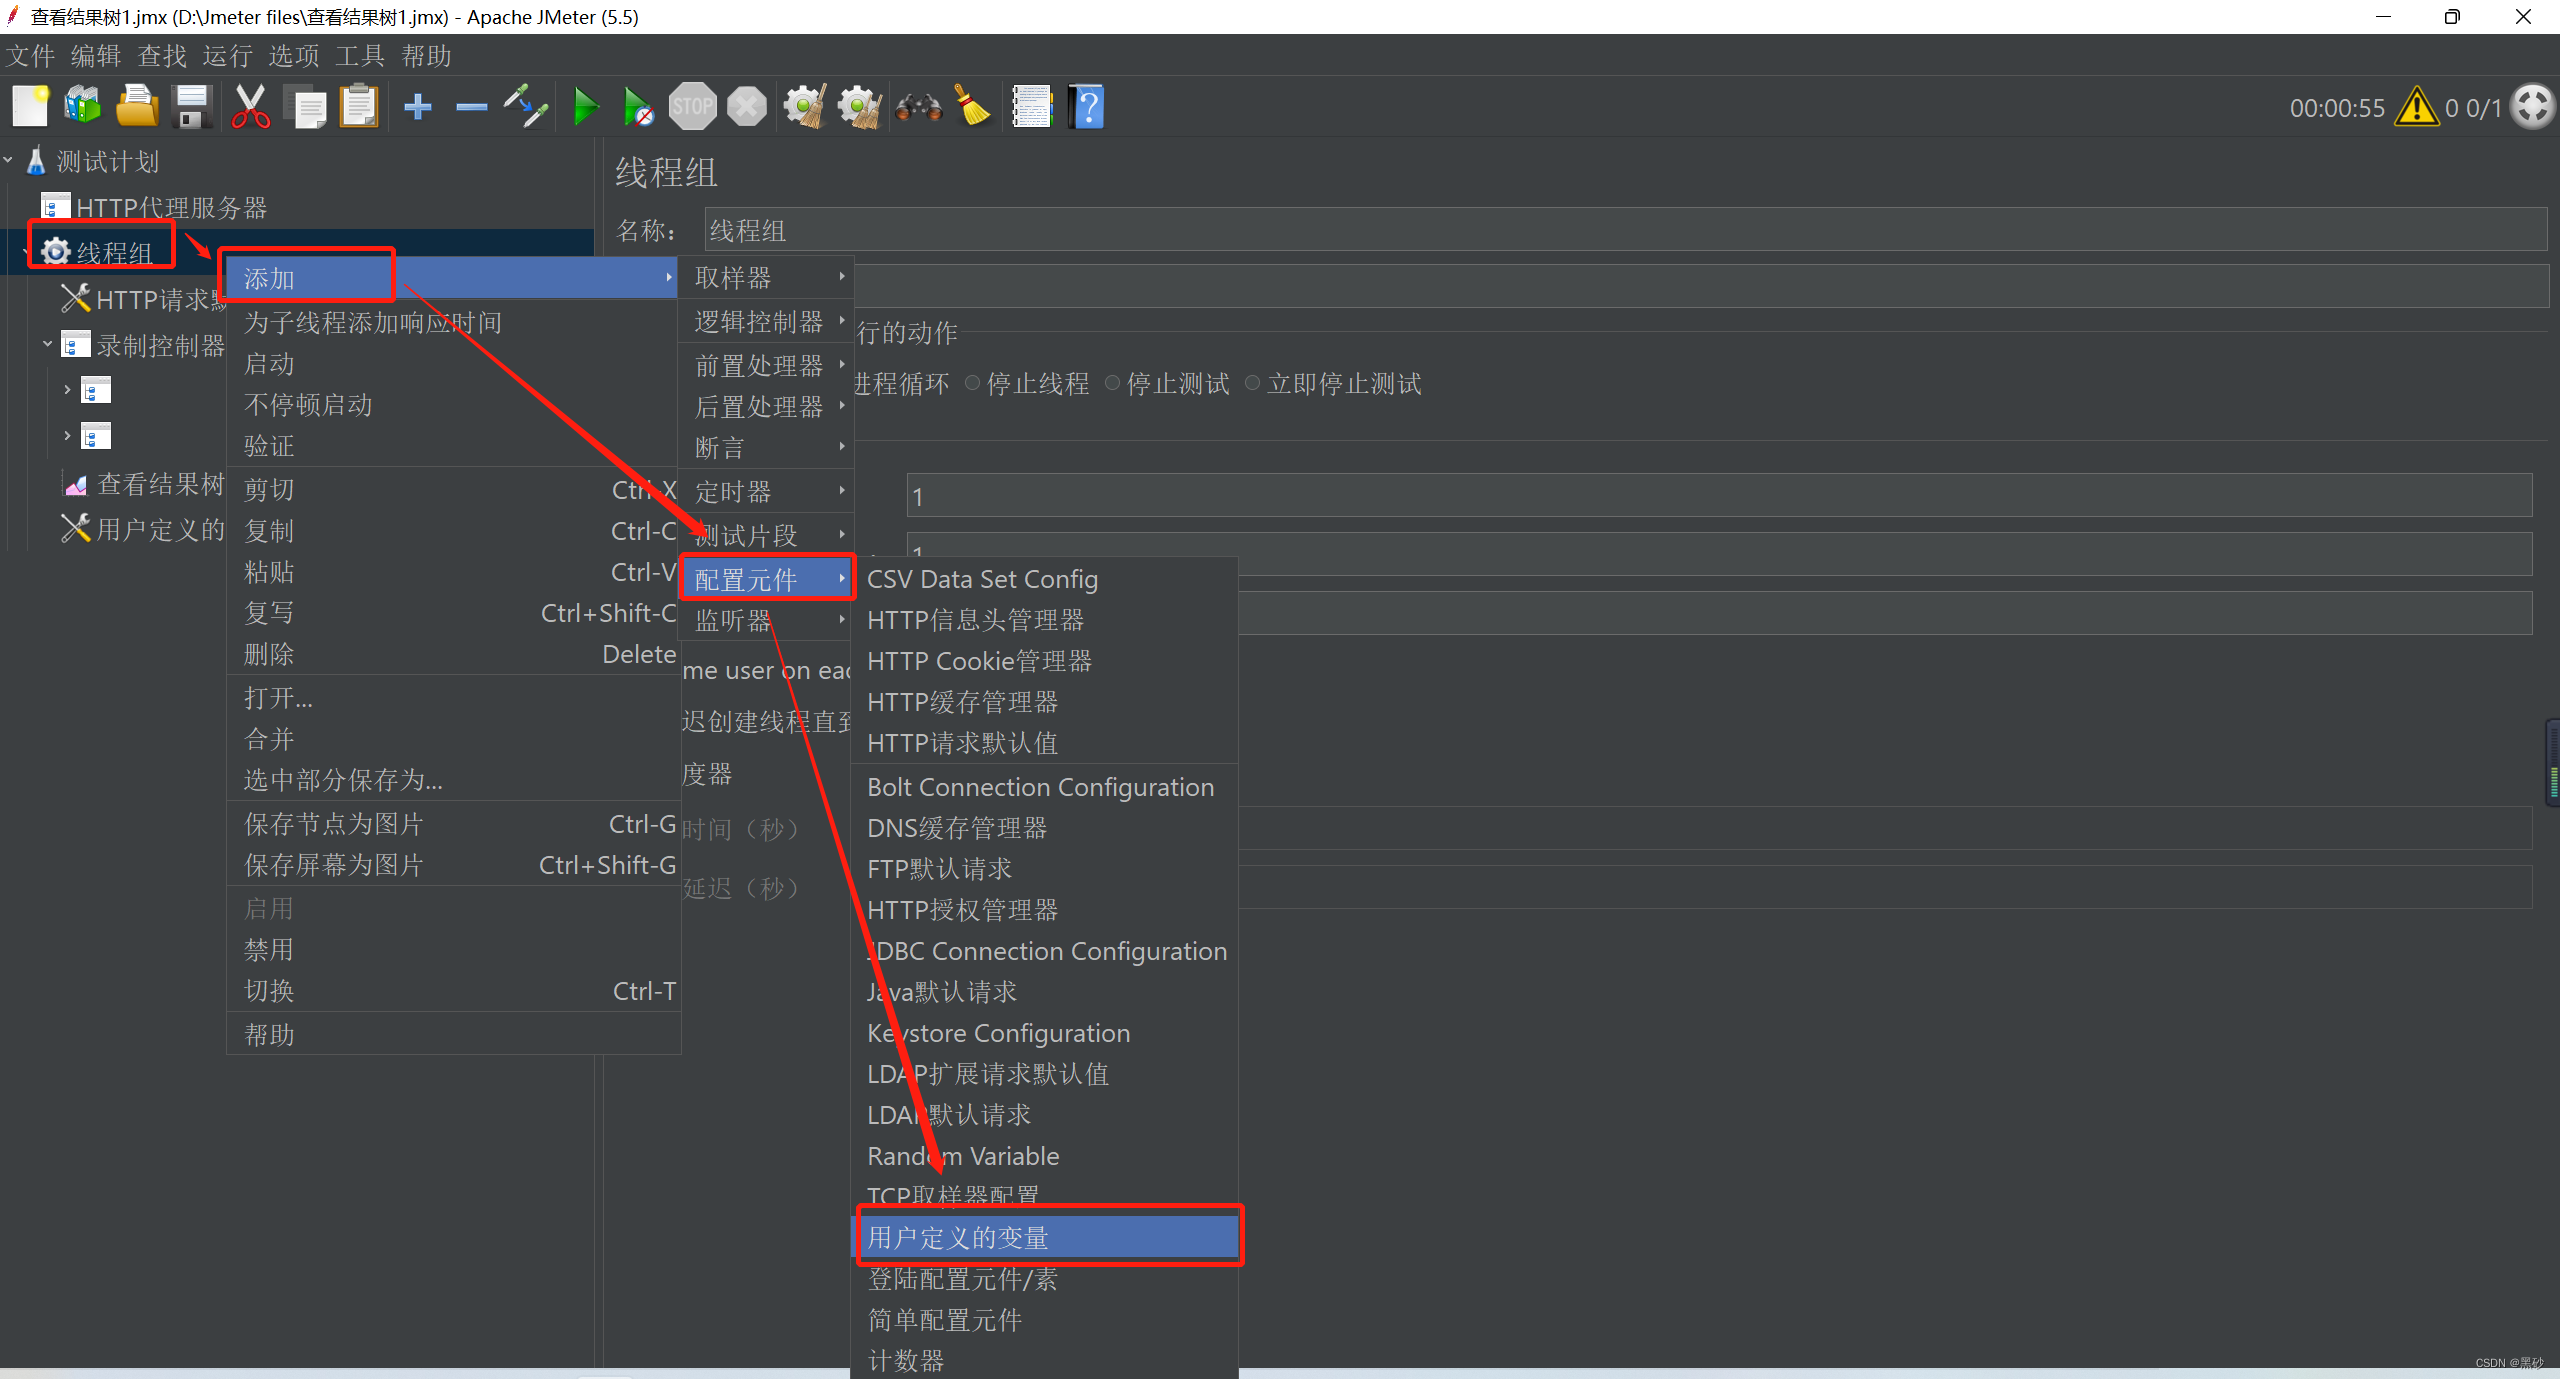
Task: Open the Templates icon in toolbar
Action: pos(83,106)
